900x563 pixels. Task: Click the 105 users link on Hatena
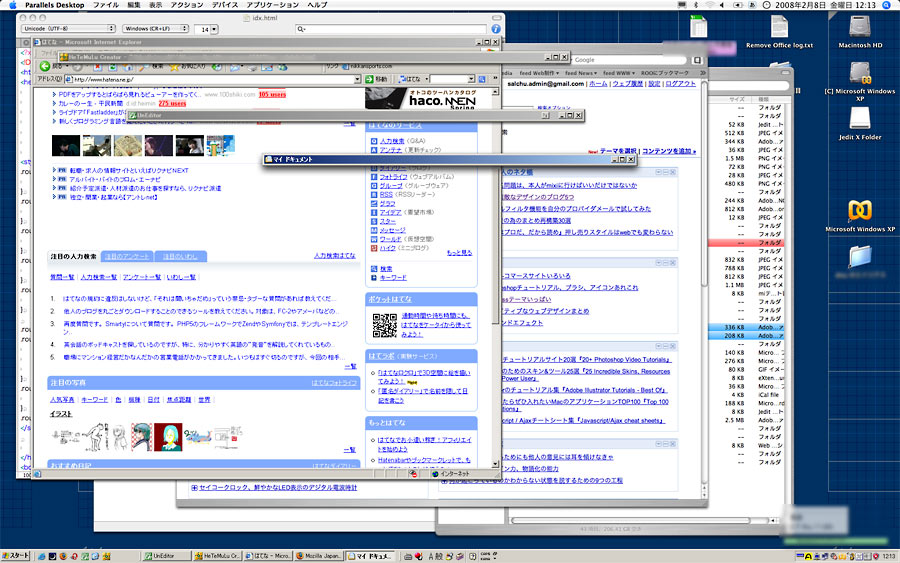[x=272, y=94]
